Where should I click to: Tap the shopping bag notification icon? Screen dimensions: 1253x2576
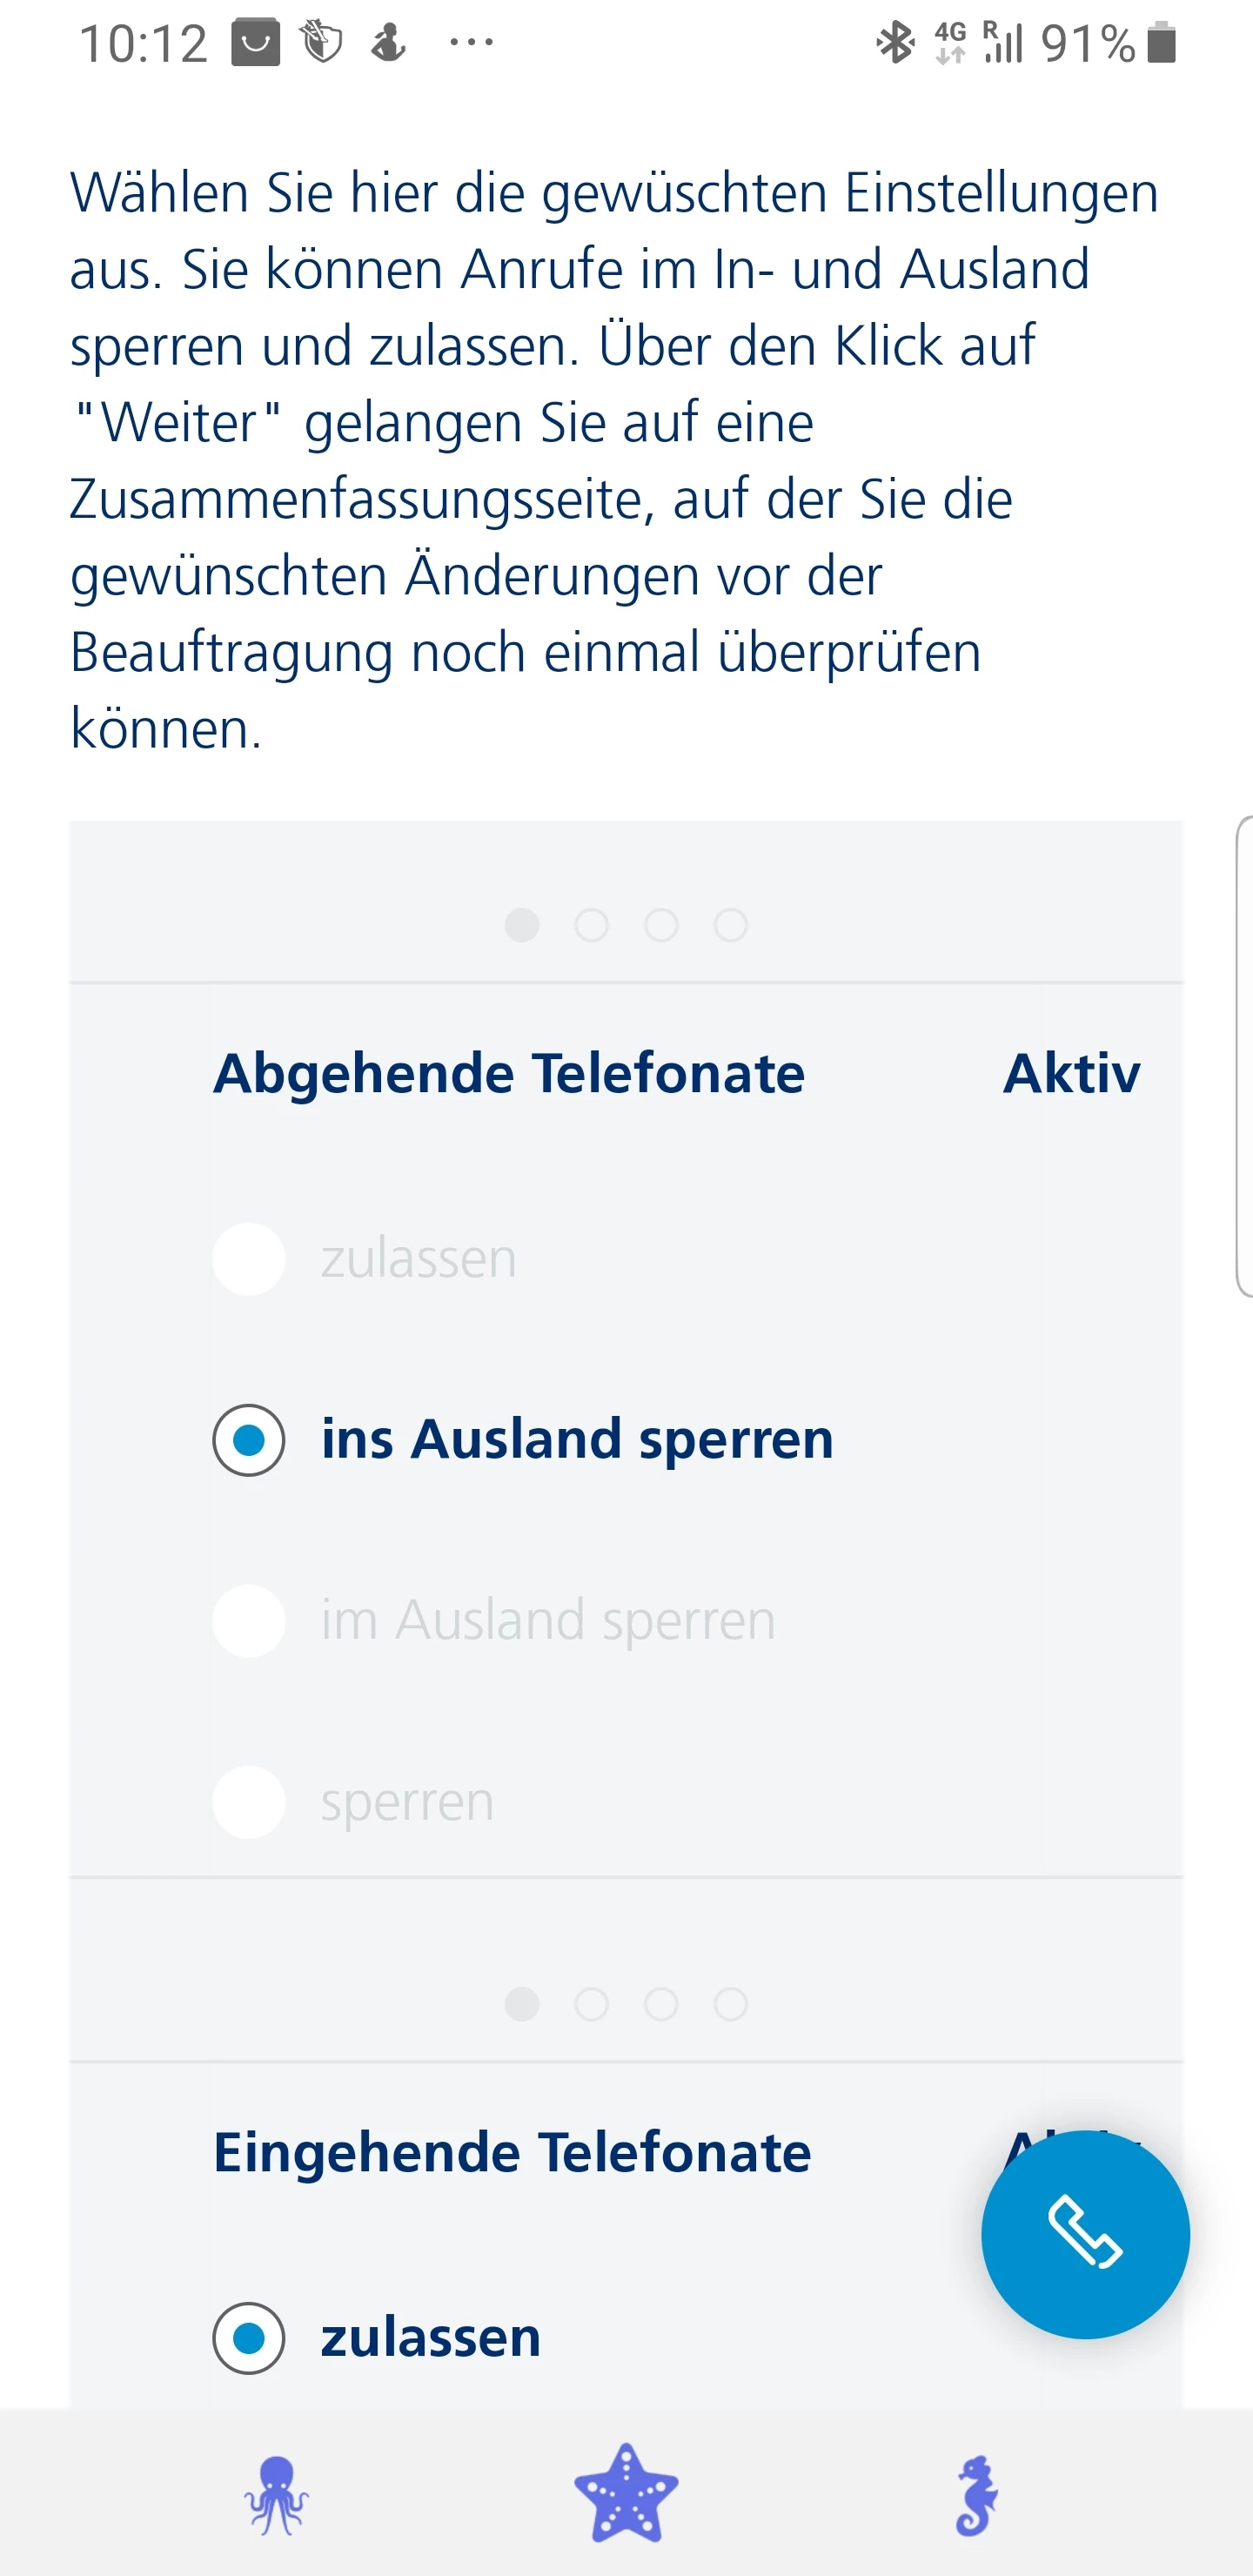256,43
